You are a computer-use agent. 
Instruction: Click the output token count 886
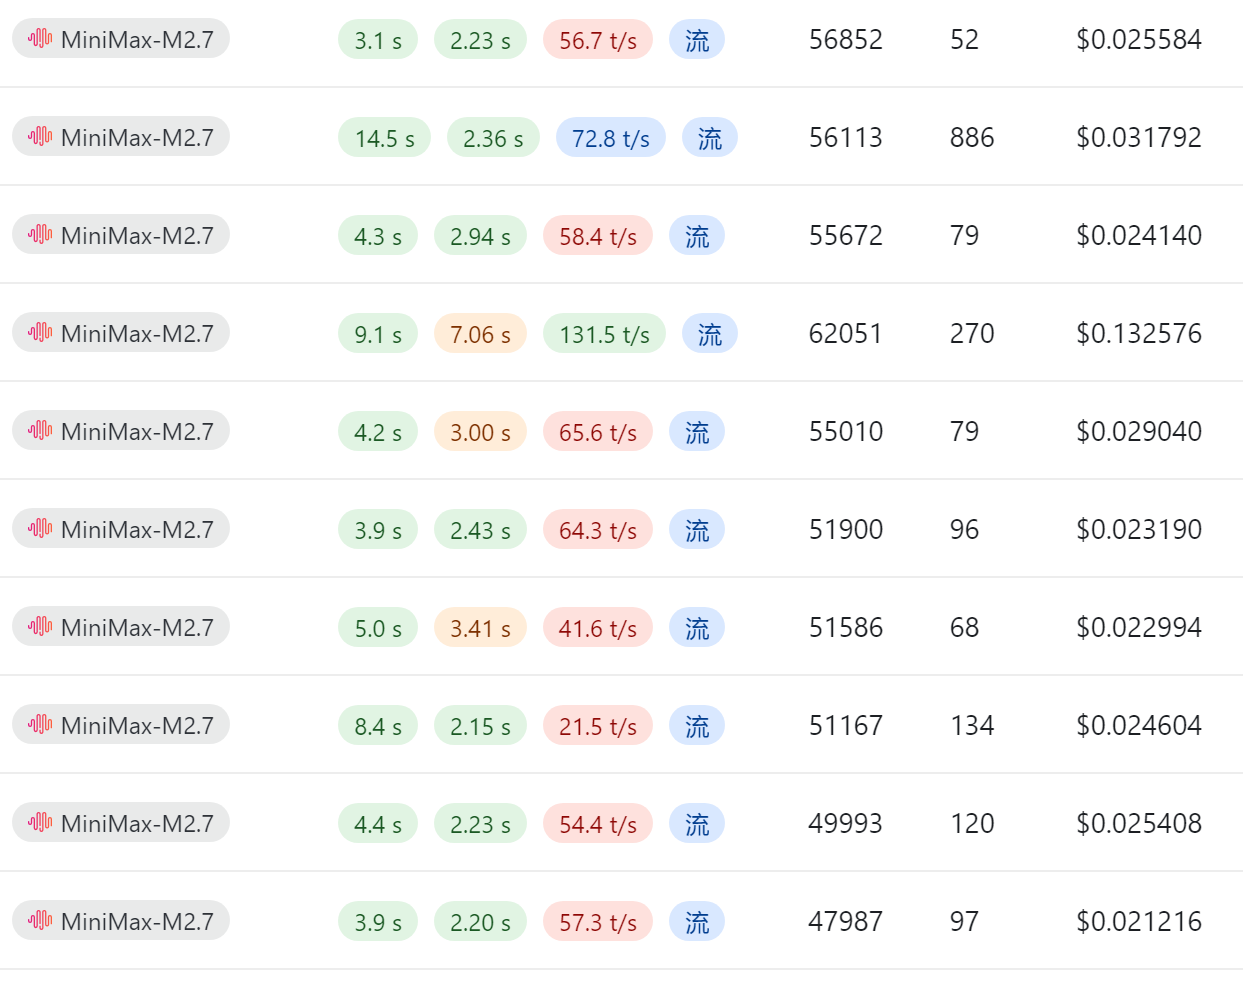tap(972, 138)
